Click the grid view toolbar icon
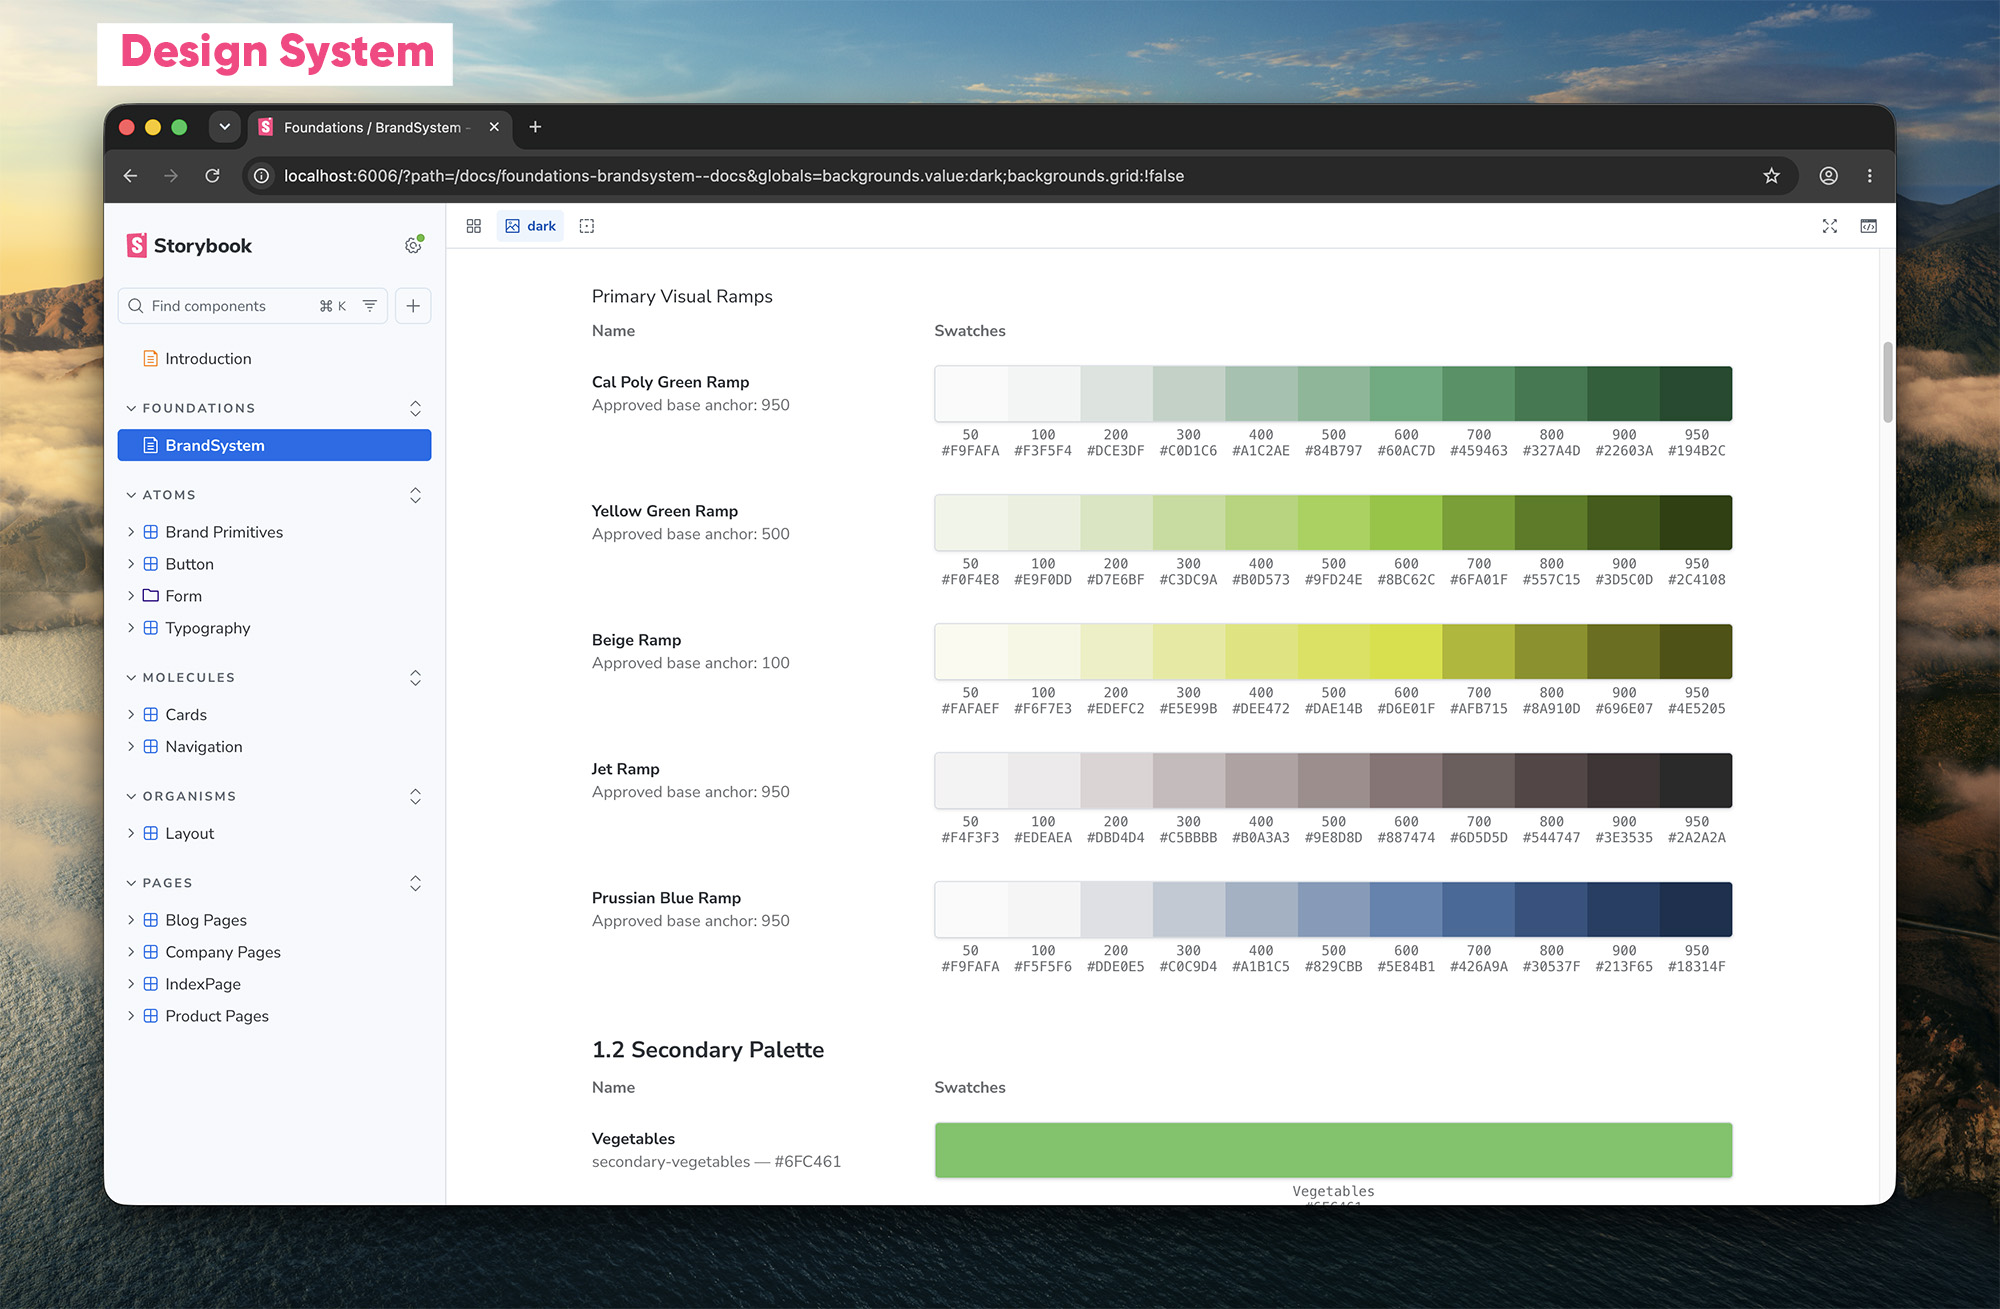Viewport: 2000px width, 1309px height. pyautogui.click(x=474, y=226)
